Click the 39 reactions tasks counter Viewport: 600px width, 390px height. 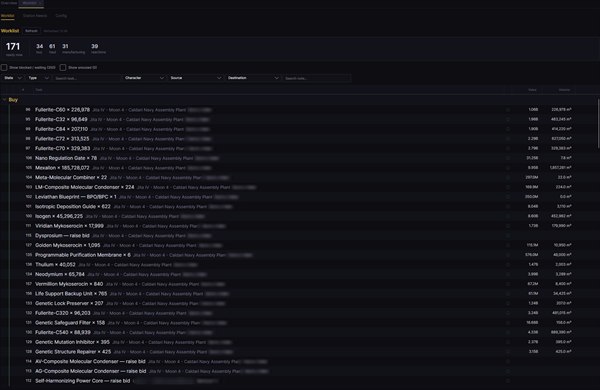98,48
